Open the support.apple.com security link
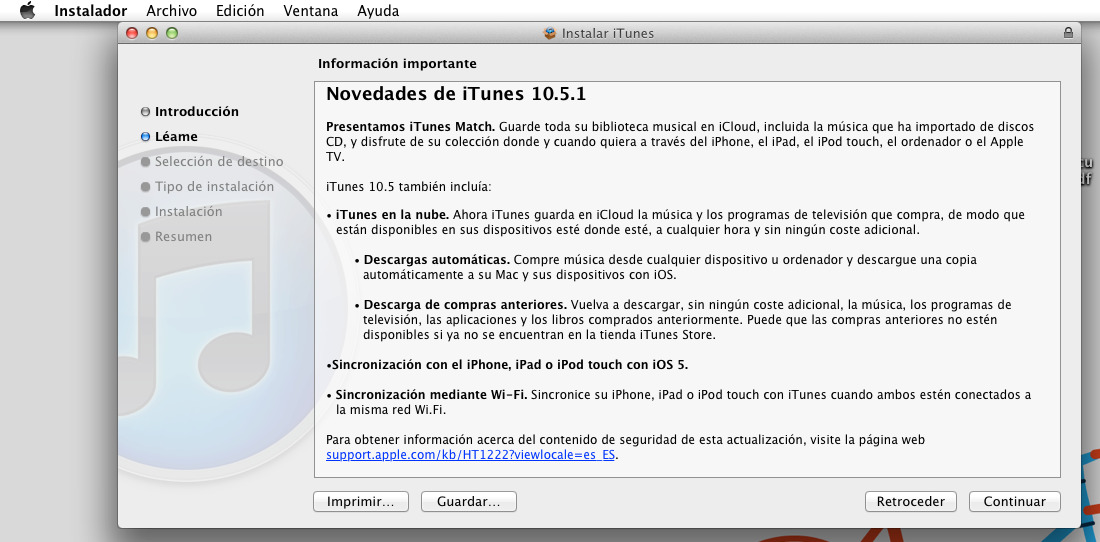This screenshot has width=1100, height=542. [472, 455]
